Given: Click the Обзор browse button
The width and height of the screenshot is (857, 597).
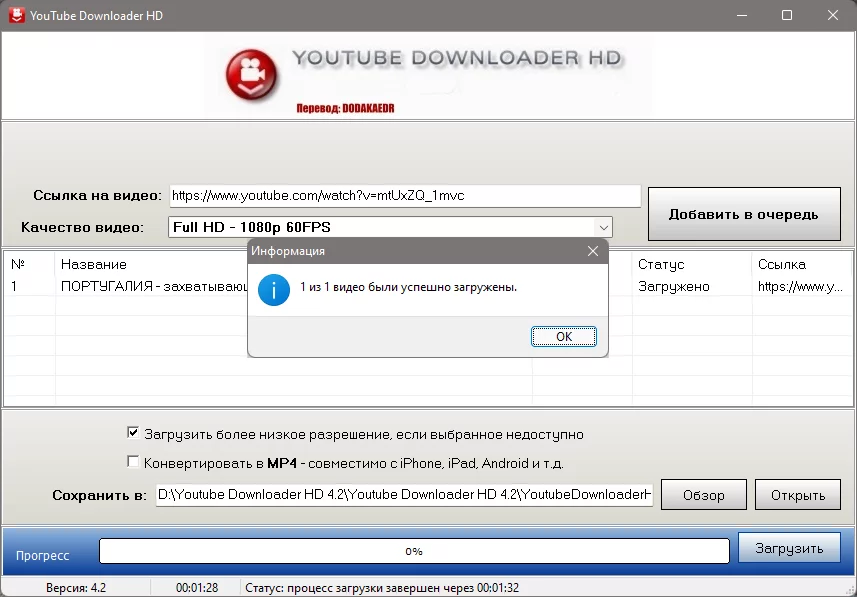Looking at the screenshot, I should tap(703, 495).
